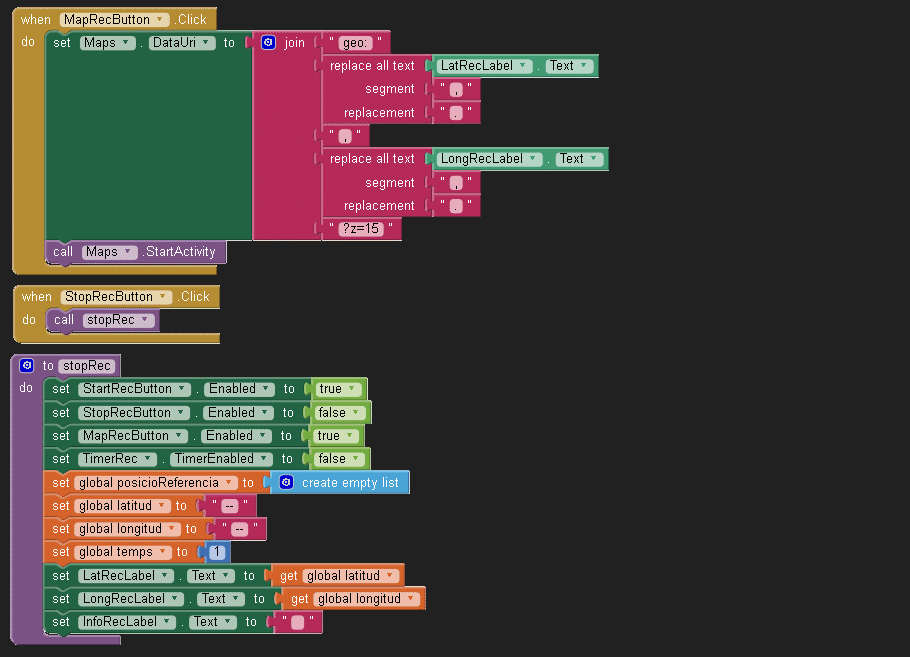
Task: Open the global posicioReferencia variable dropdown
Action: click(230, 483)
